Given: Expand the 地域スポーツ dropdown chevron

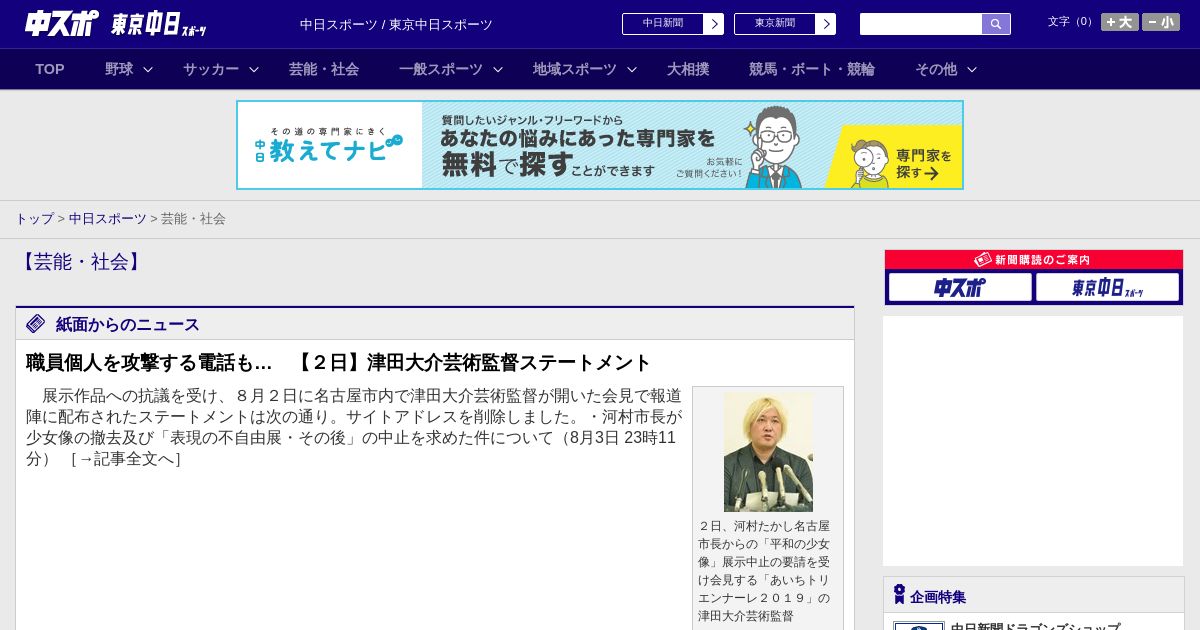Looking at the screenshot, I should pyautogui.click(x=632, y=69).
